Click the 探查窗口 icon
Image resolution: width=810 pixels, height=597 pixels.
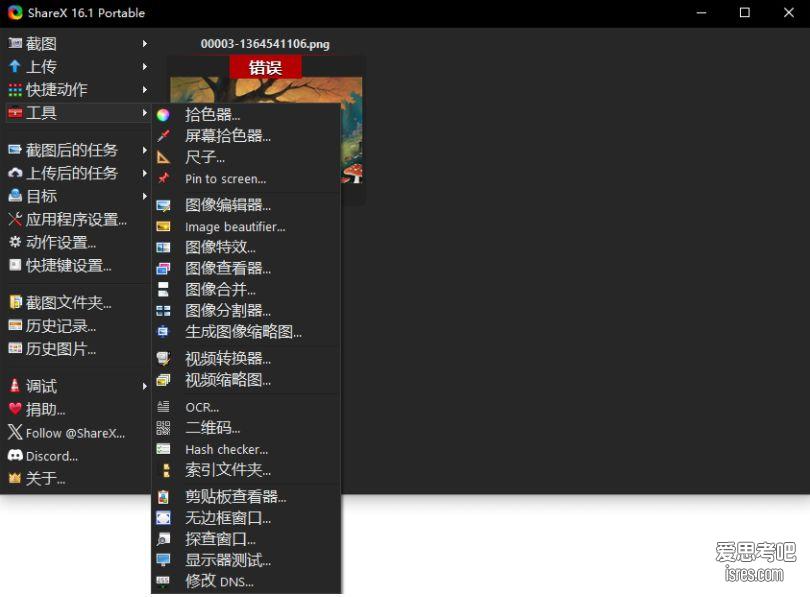point(163,539)
